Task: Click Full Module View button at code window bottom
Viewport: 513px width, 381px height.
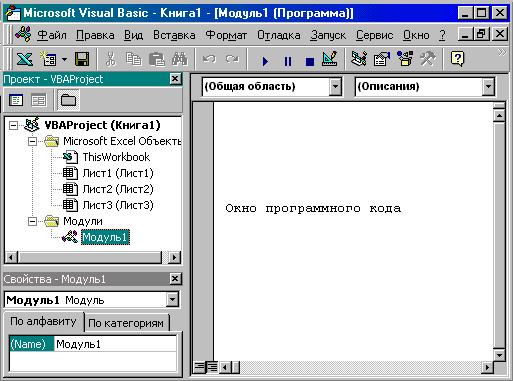Action: 212,367
